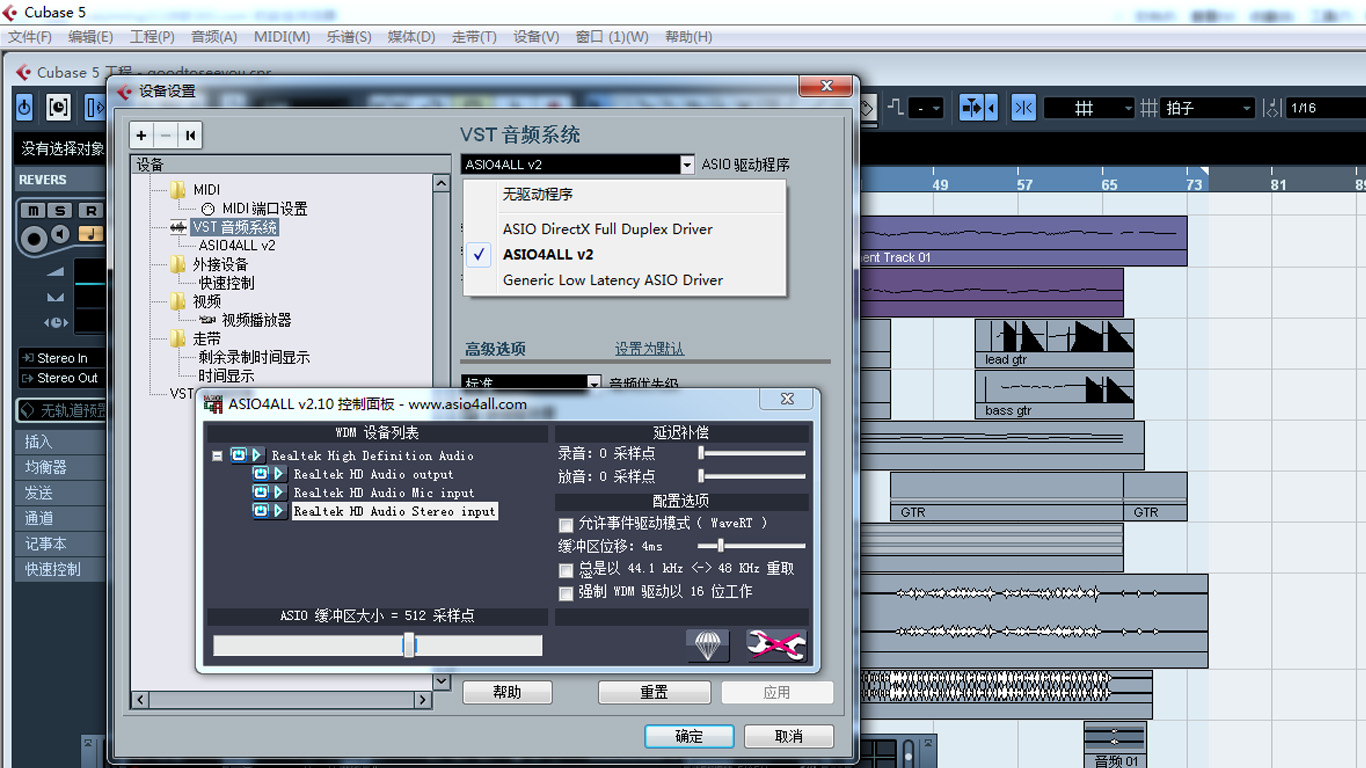The image size is (1366, 768).
Task: Click the 取消 button in Device Setup
Action: point(789,736)
